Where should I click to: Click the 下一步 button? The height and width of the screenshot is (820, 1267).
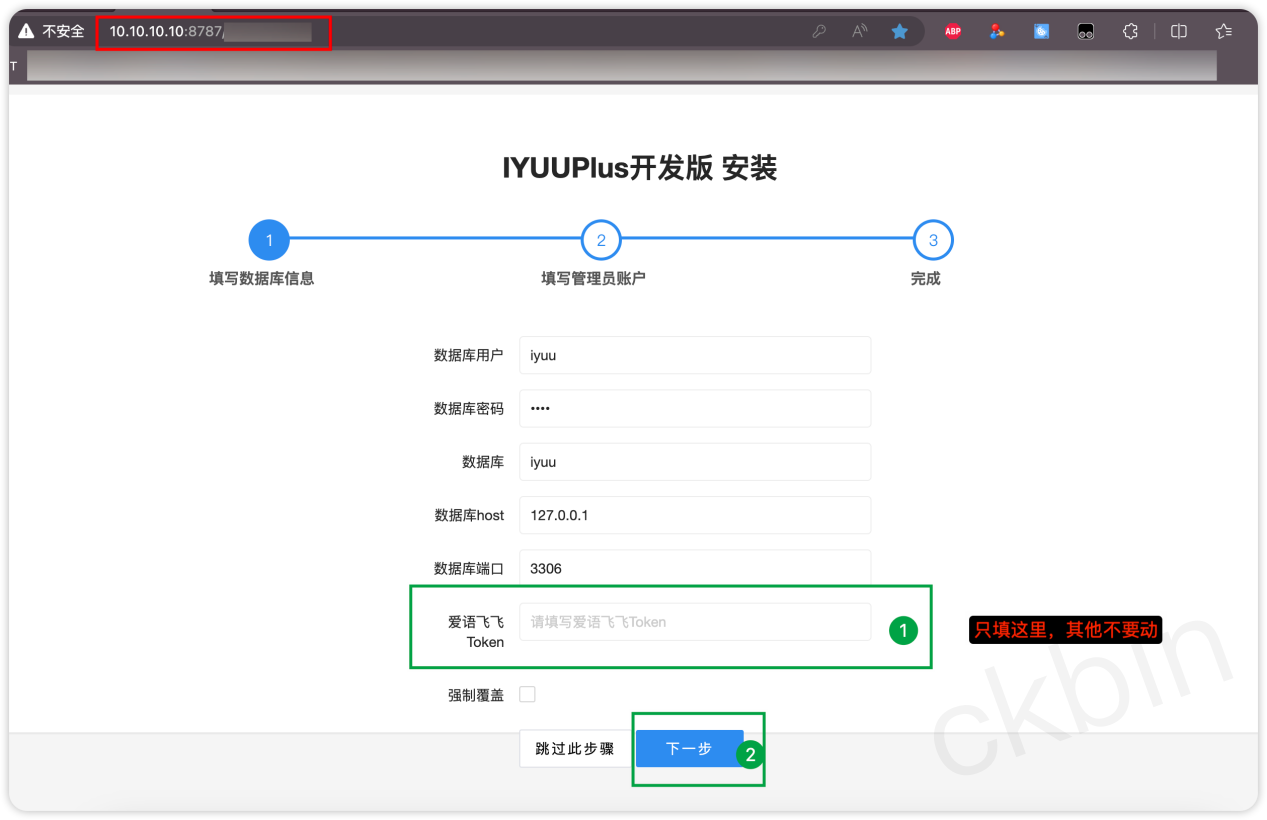point(690,748)
